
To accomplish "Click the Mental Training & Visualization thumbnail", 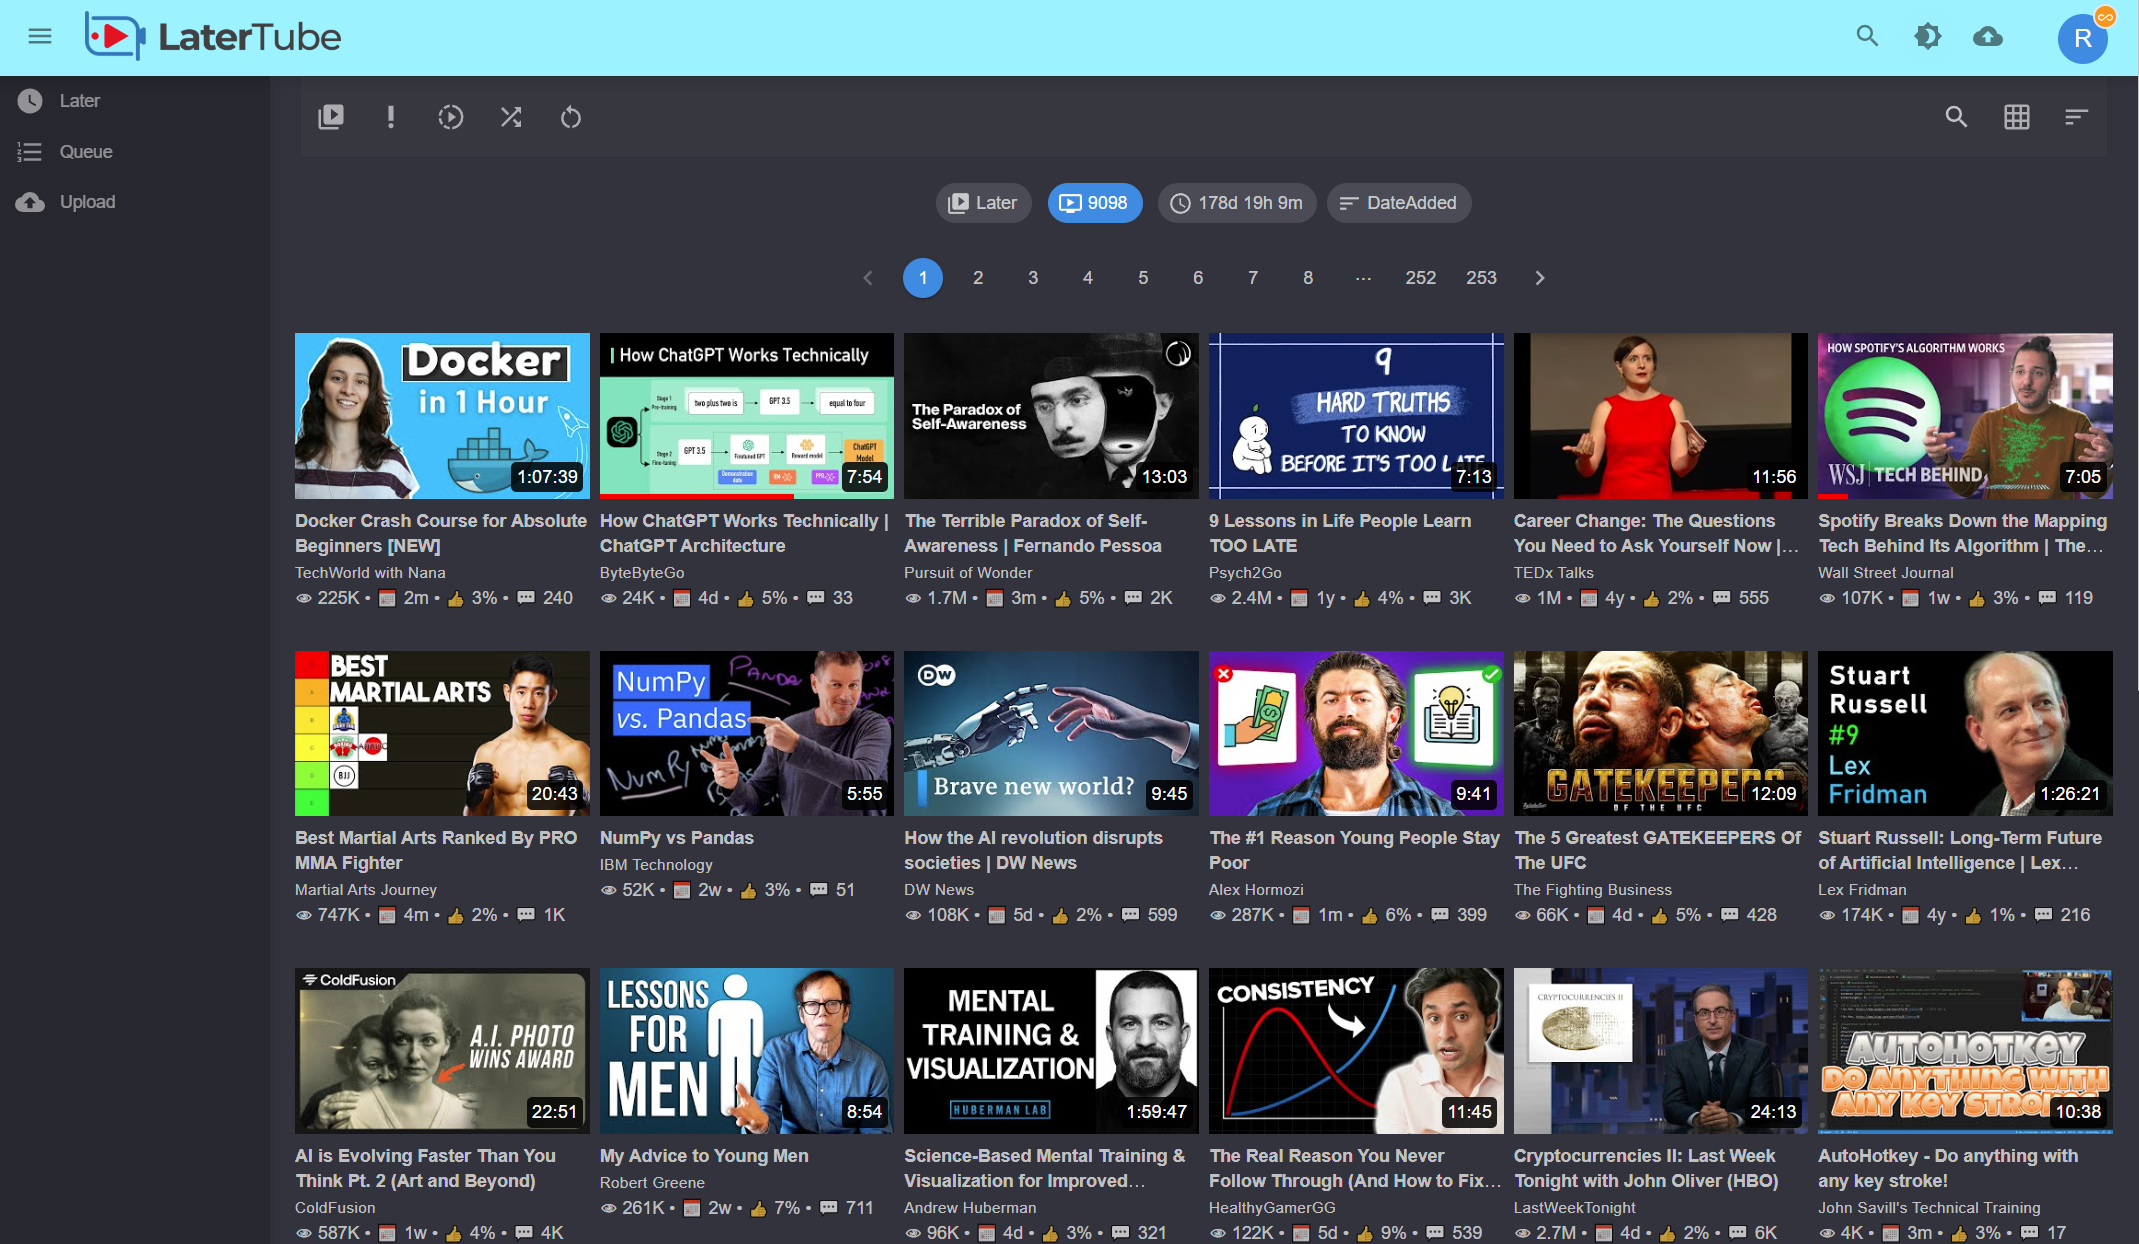I will coord(1051,1050).
